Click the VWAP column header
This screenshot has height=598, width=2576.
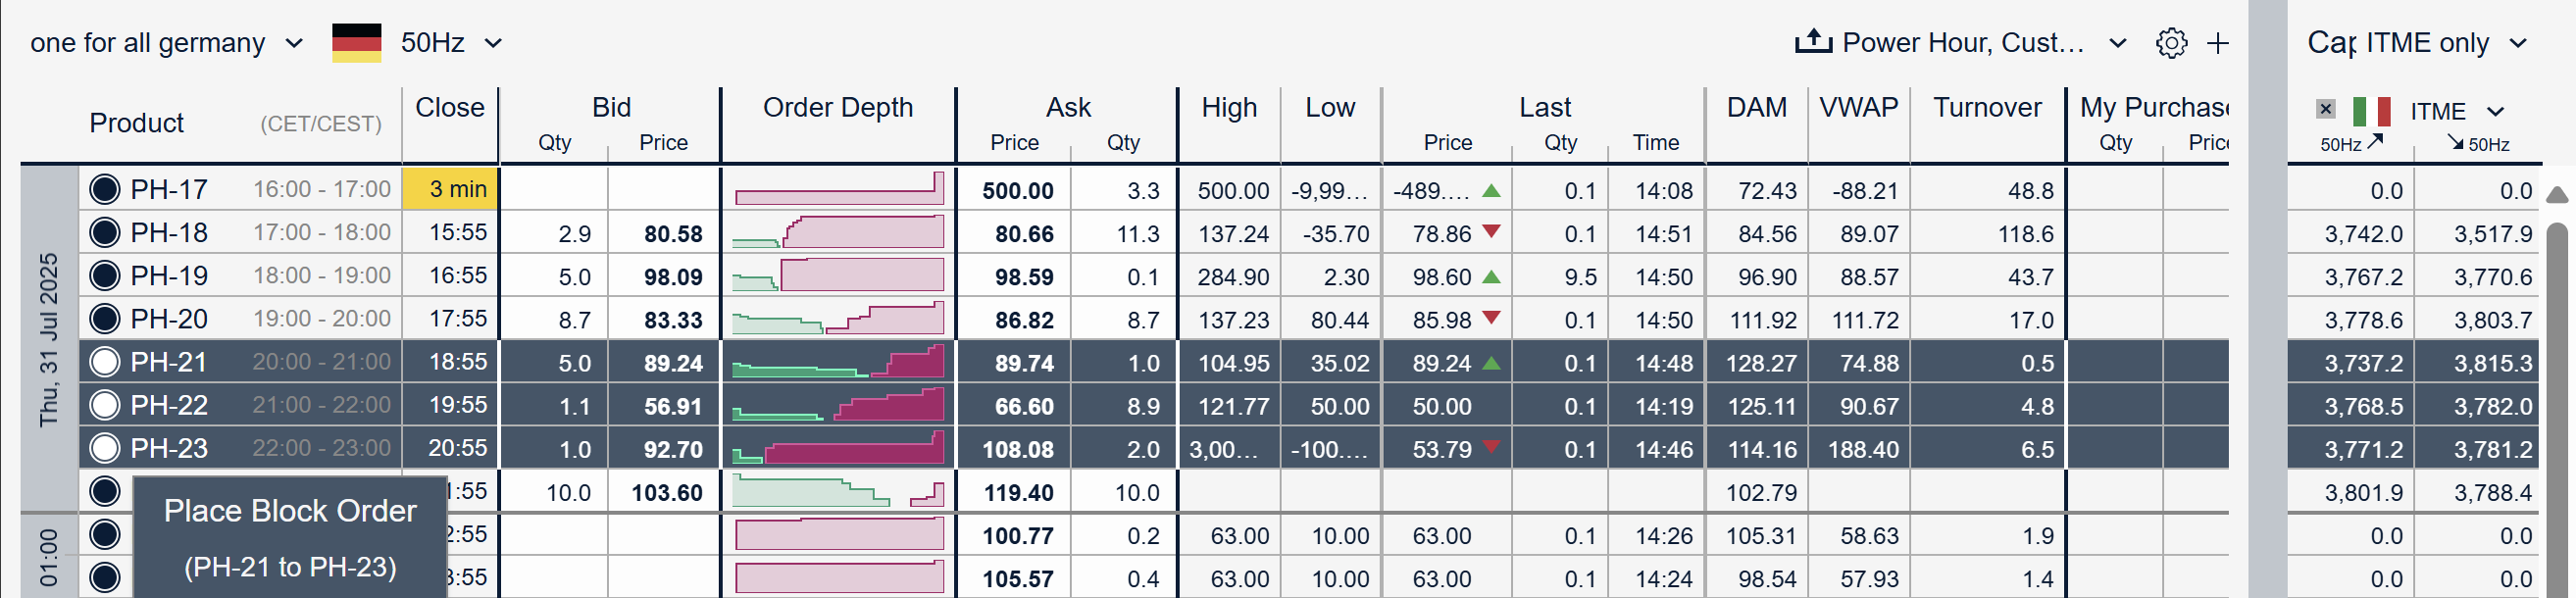tap(1858, 107)
